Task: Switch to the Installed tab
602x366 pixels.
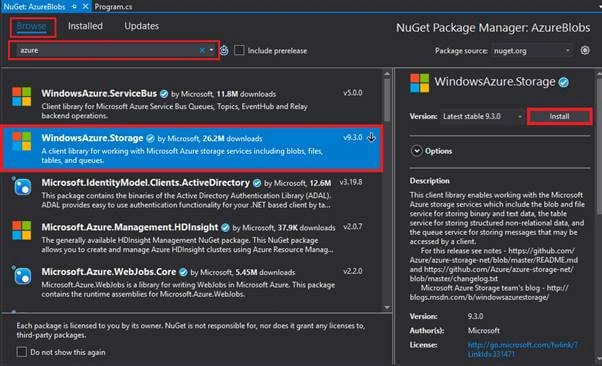Action: (85, 26)
